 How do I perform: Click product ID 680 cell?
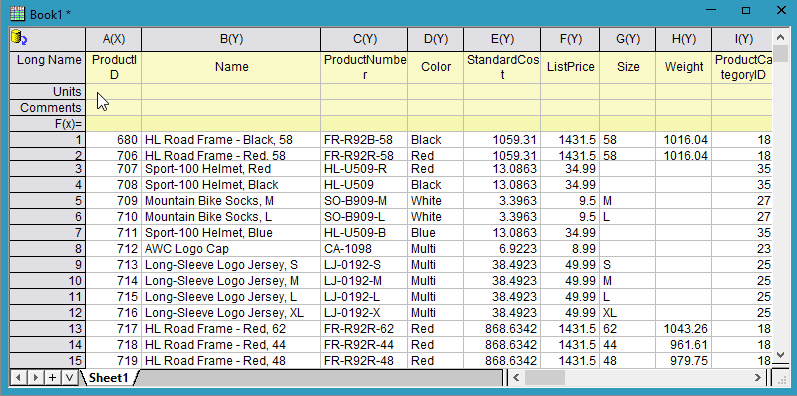pyautogui.click(x=113, y=139)
